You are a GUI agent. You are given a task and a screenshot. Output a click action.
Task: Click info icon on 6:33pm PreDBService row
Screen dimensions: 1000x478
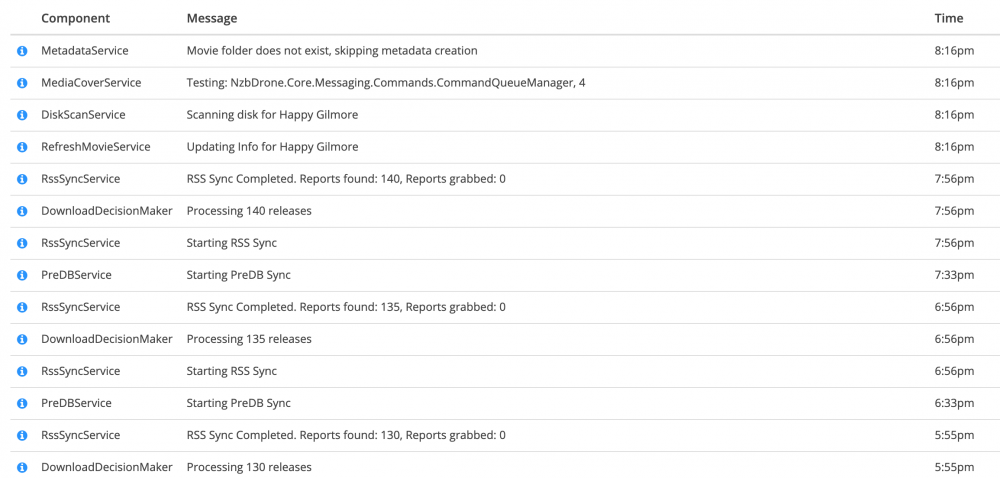[22, 403]
